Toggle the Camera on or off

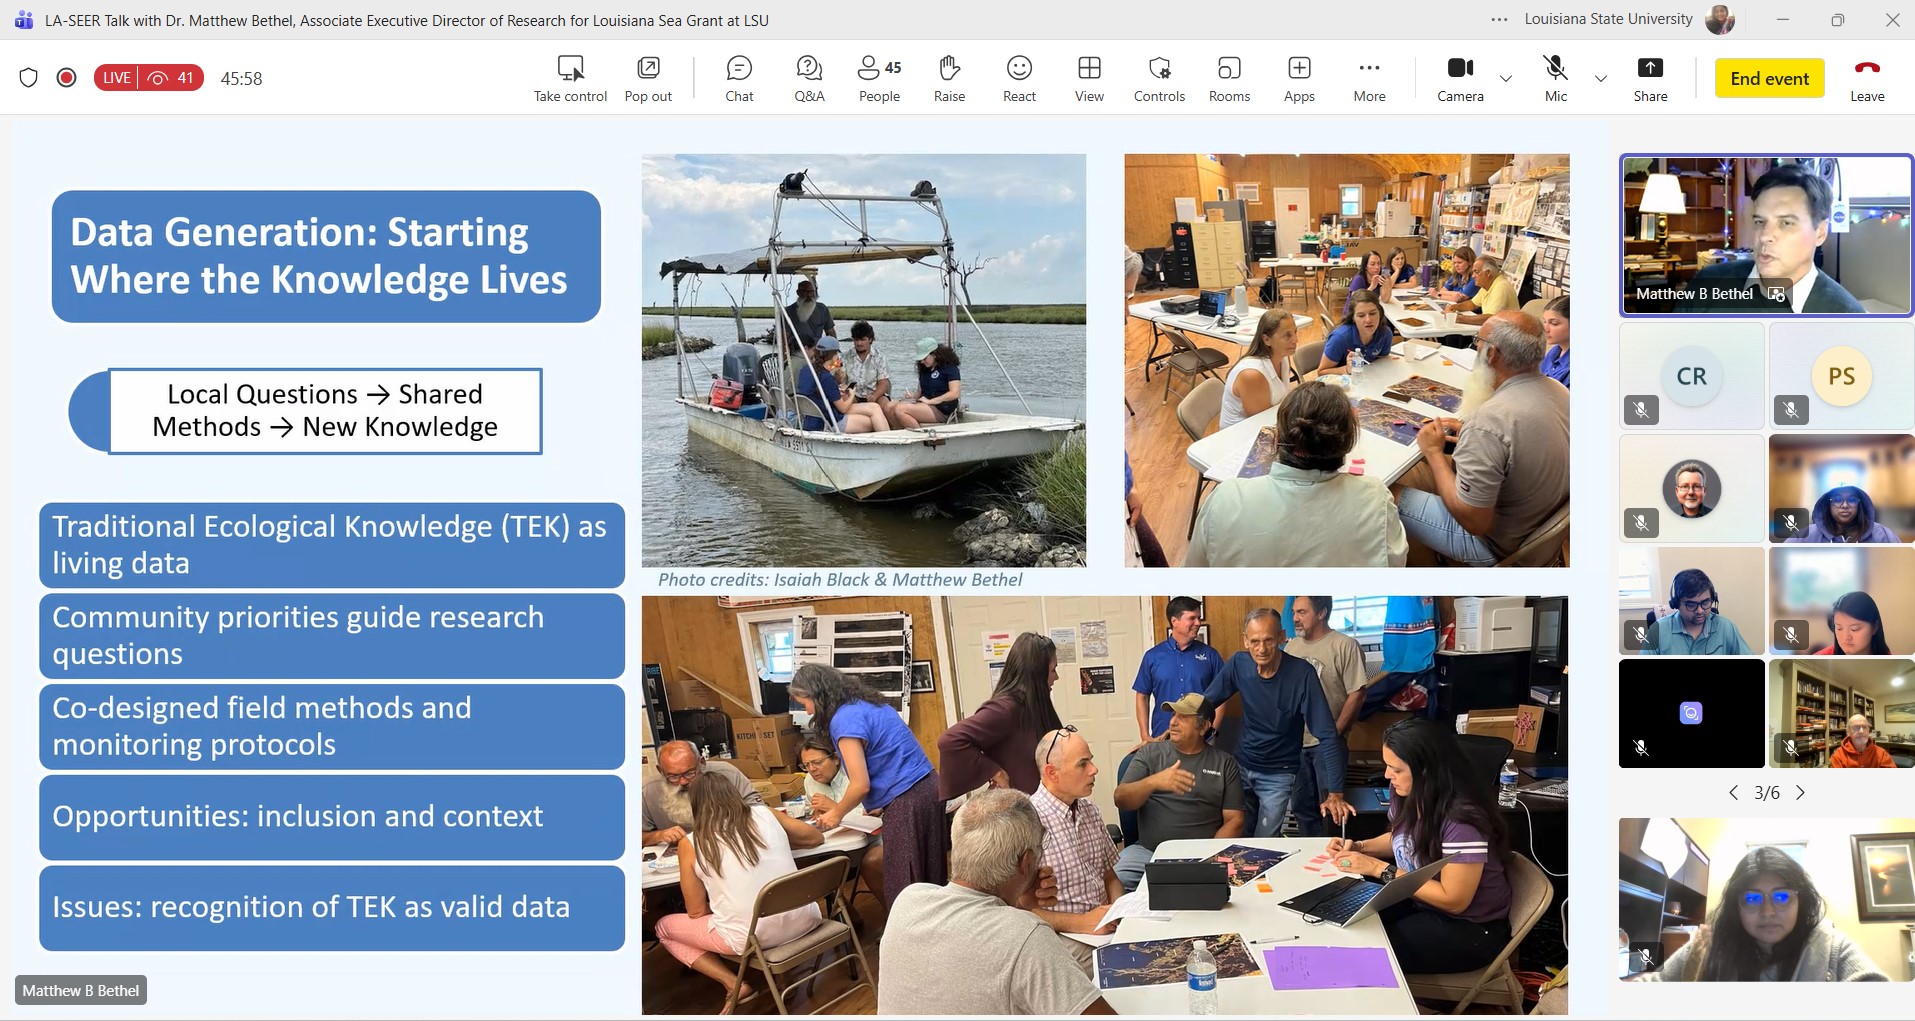[1460, 78]
